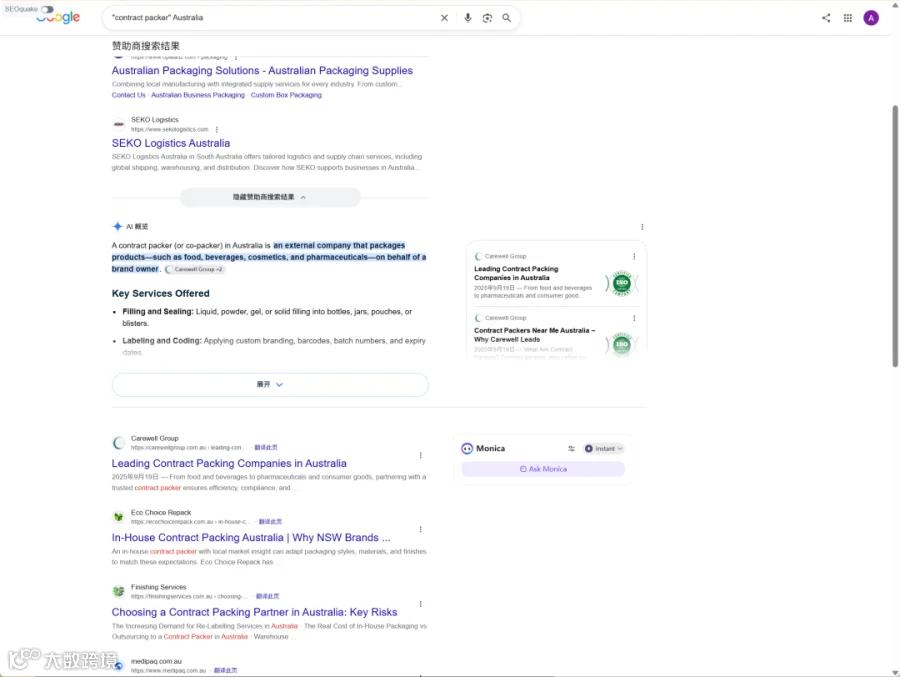The image size is (900, 677).
Task: Open Choosing a Contract Packing Partner result
Action: 254,612
